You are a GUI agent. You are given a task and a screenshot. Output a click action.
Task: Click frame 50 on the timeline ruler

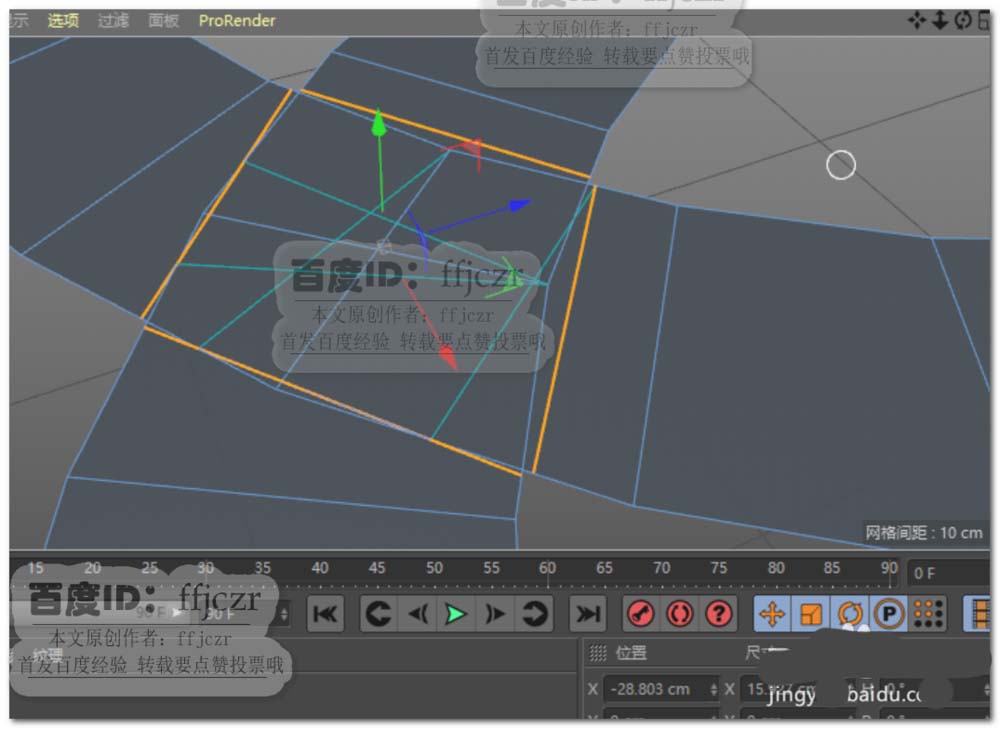tap(434, 568)
